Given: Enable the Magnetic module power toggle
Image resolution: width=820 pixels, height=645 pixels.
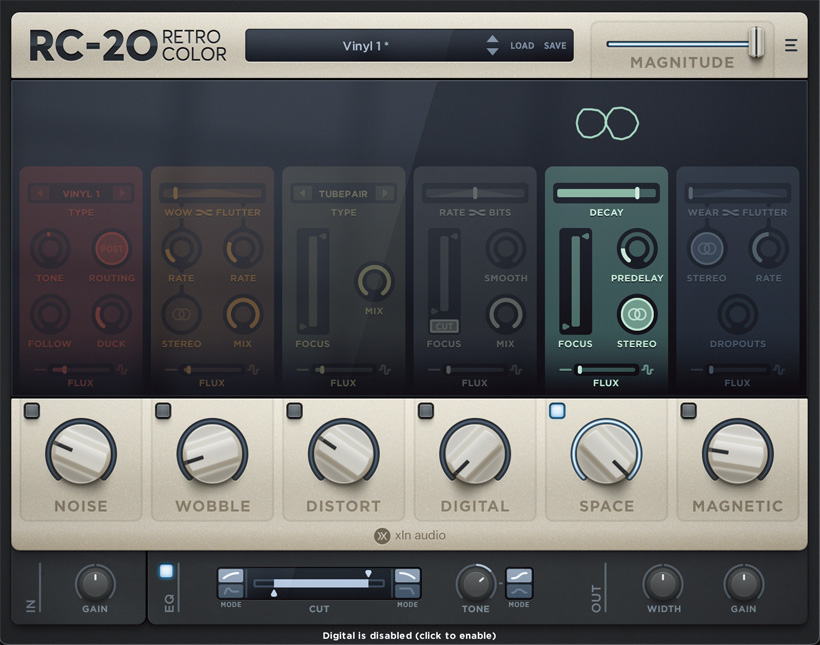Looking at the screenshot, I should click(688, 411).
